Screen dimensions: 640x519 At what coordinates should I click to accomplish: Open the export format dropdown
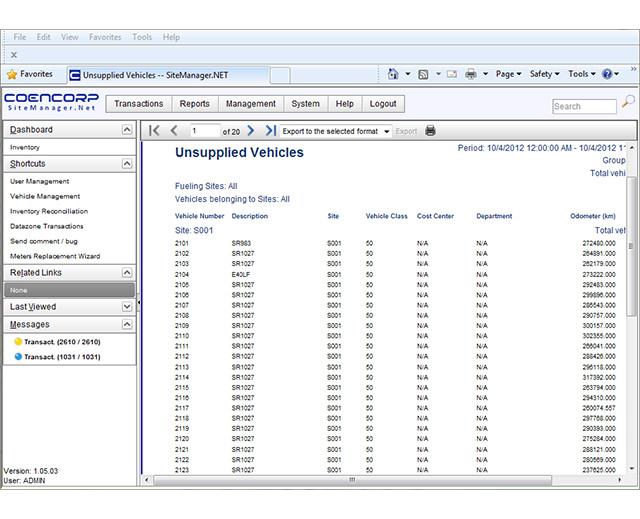click(x=386, y=130)
